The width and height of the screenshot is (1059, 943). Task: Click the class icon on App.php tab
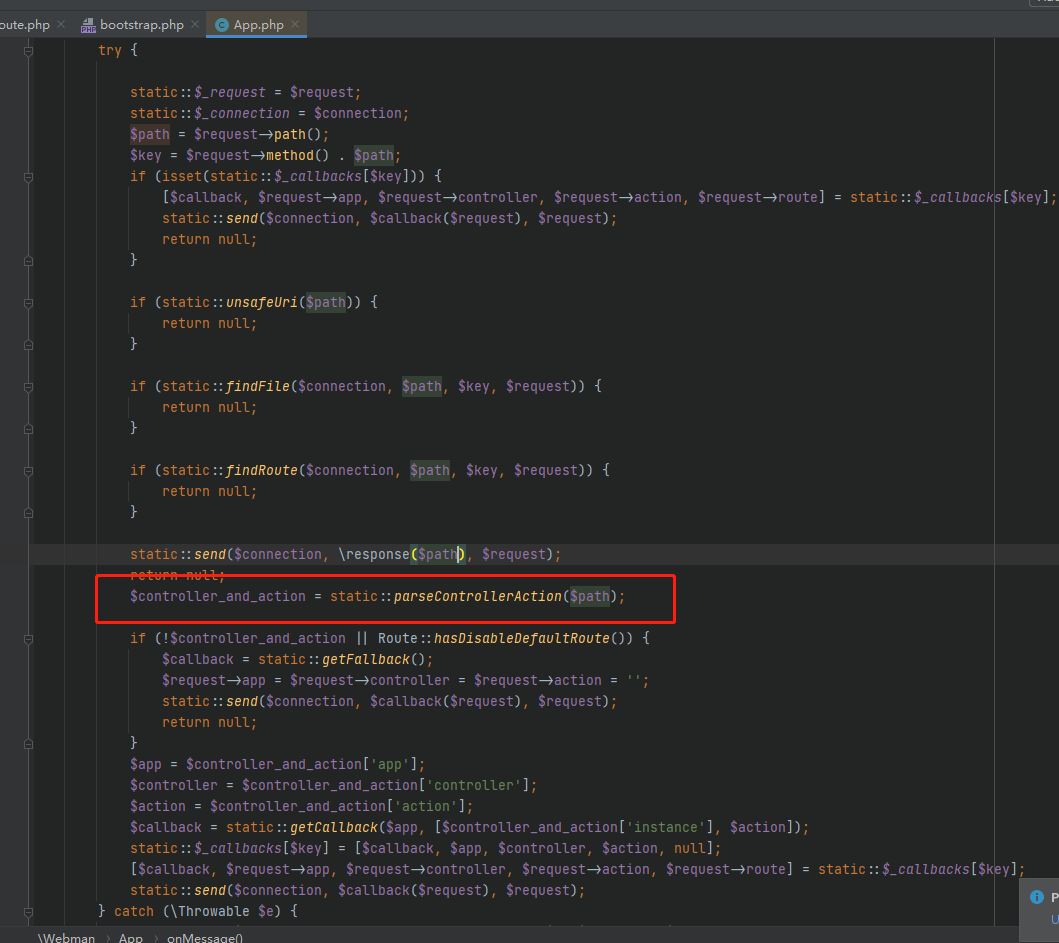[x=222, y=25]
